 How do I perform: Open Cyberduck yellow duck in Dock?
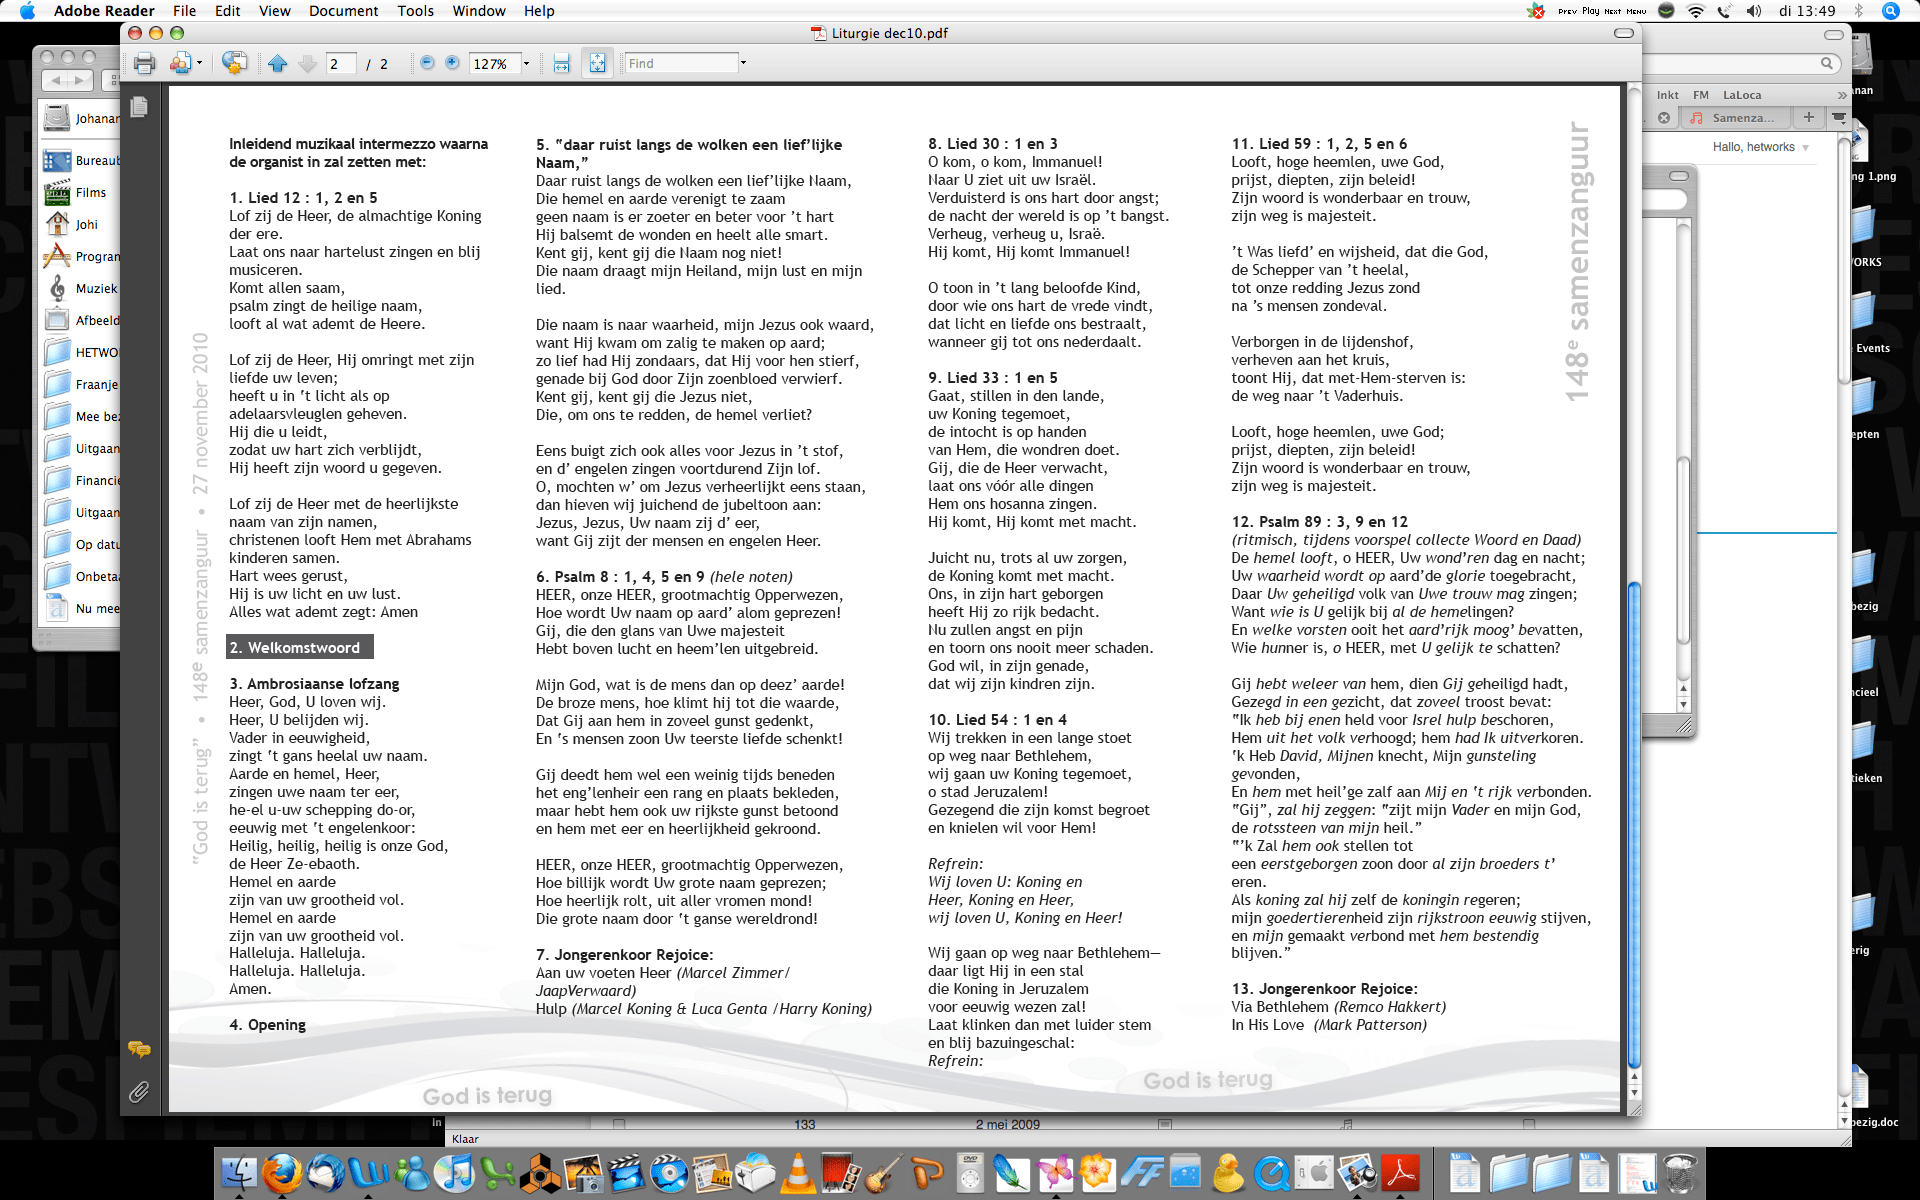point(1228,1173)
